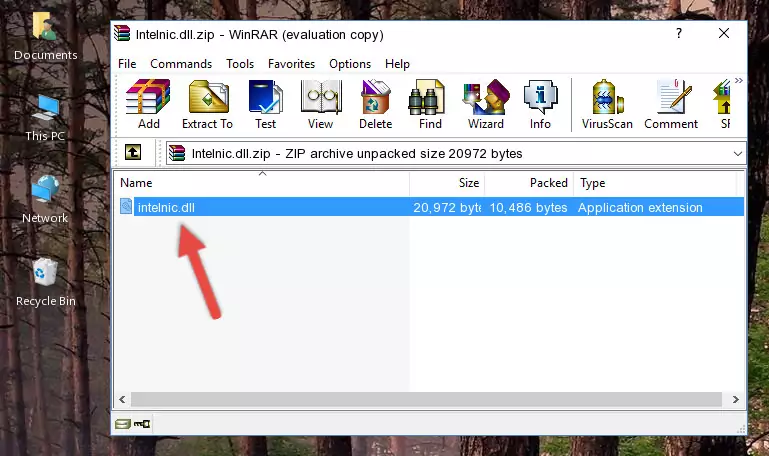Click the drive icon in status bar
Viewport: 769px width, 456px height.
coord(123,424)
